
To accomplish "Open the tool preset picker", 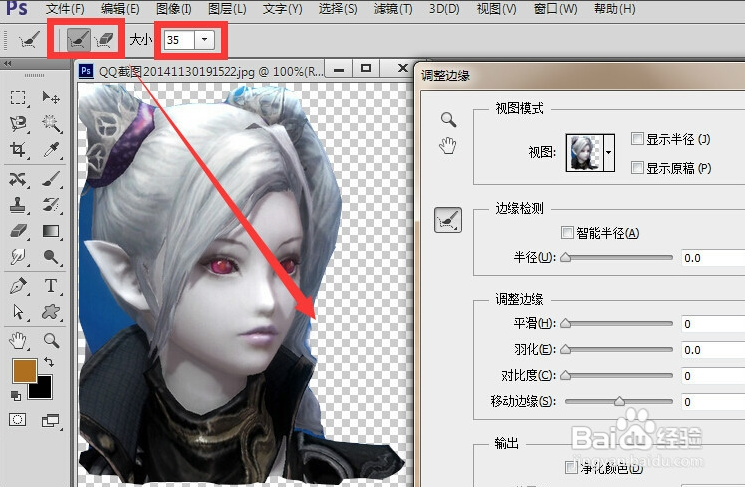I will (29, 40).
